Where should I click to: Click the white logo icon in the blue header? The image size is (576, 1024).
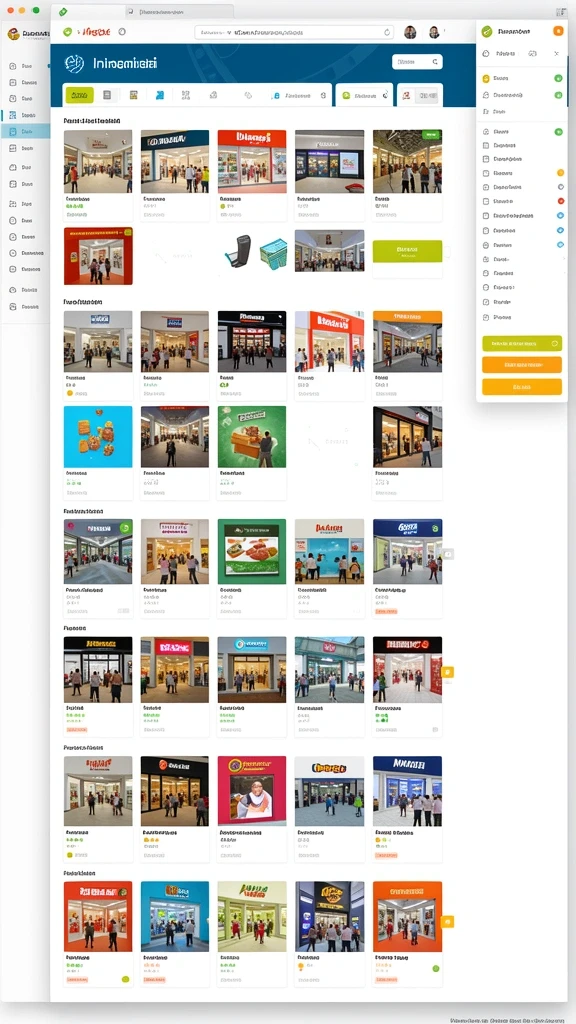tap(74, 63)
